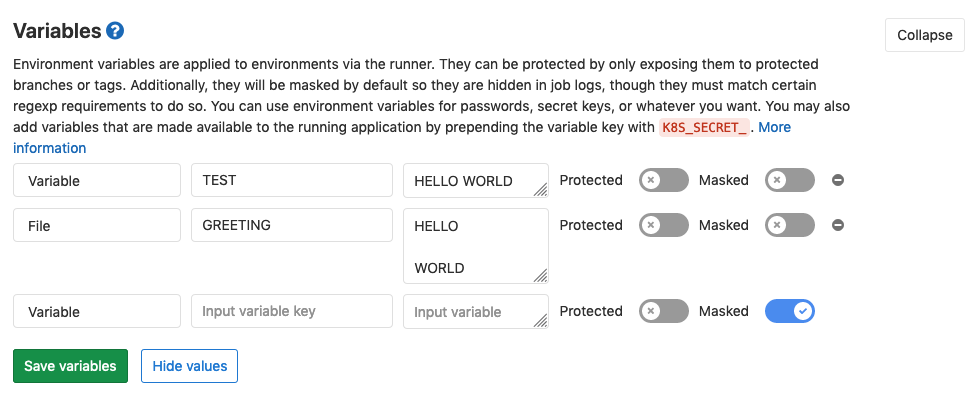Enable Protected for the GREETING variable

(664, 225)
